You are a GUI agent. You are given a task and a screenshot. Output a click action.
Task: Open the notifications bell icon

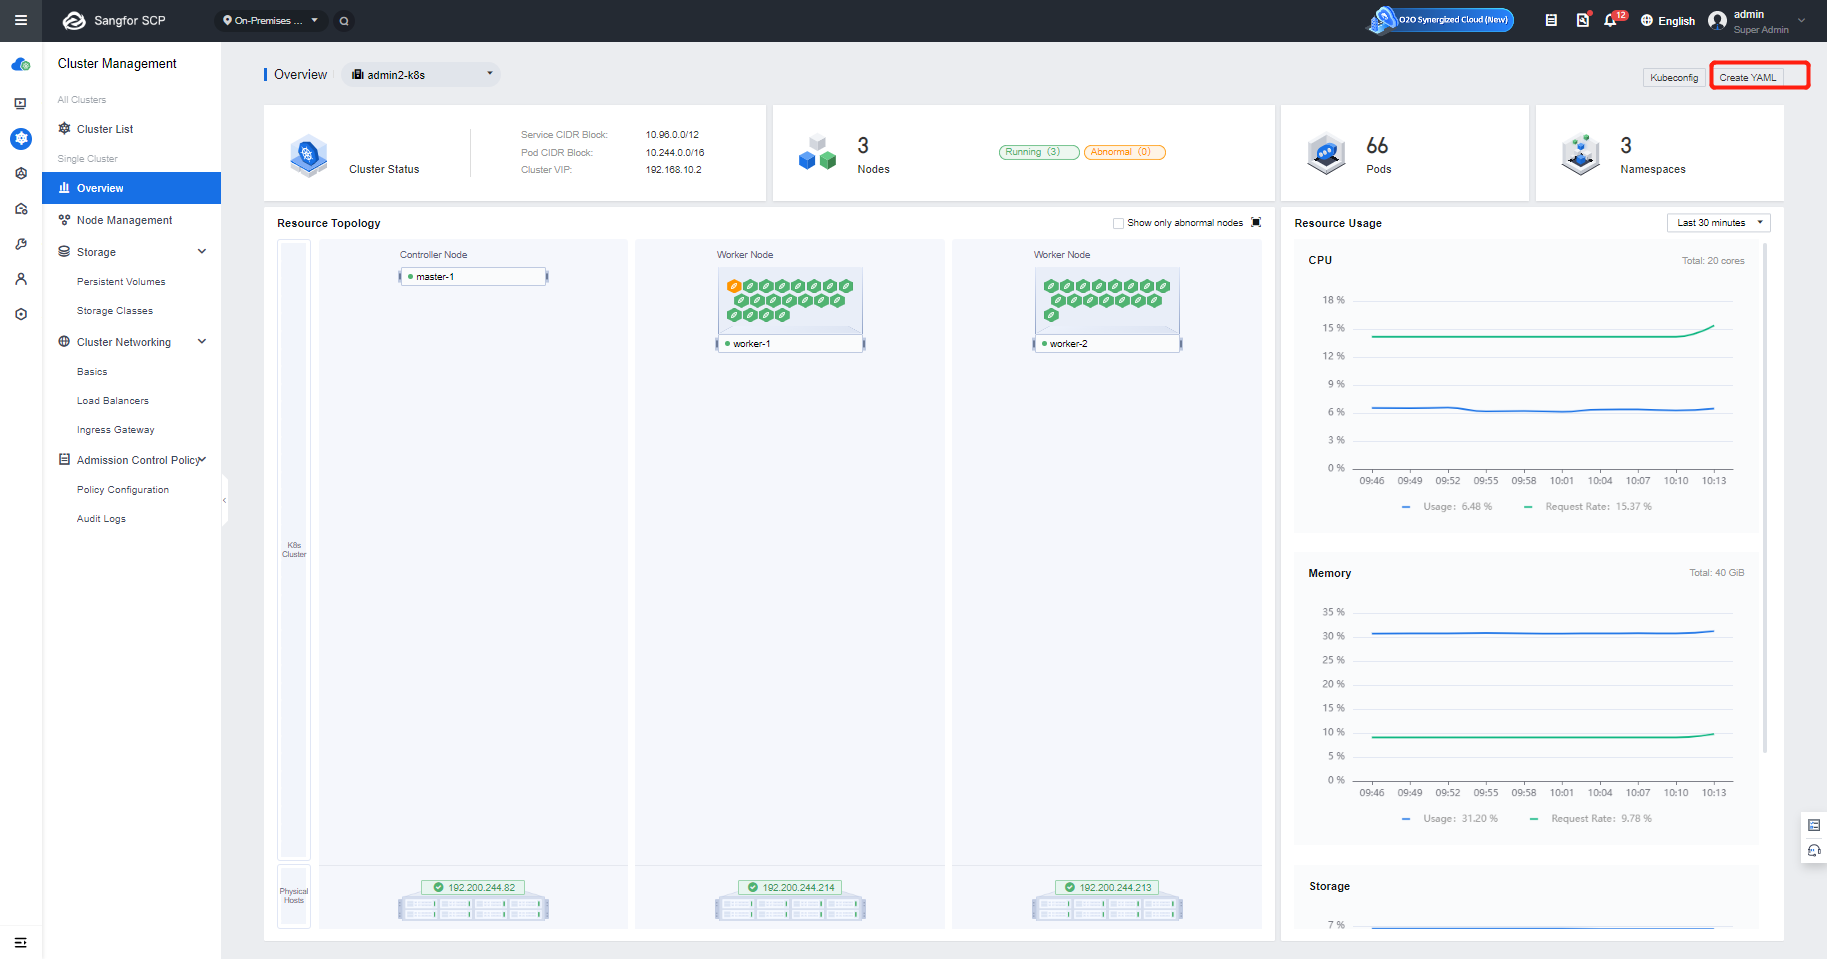1610,20
